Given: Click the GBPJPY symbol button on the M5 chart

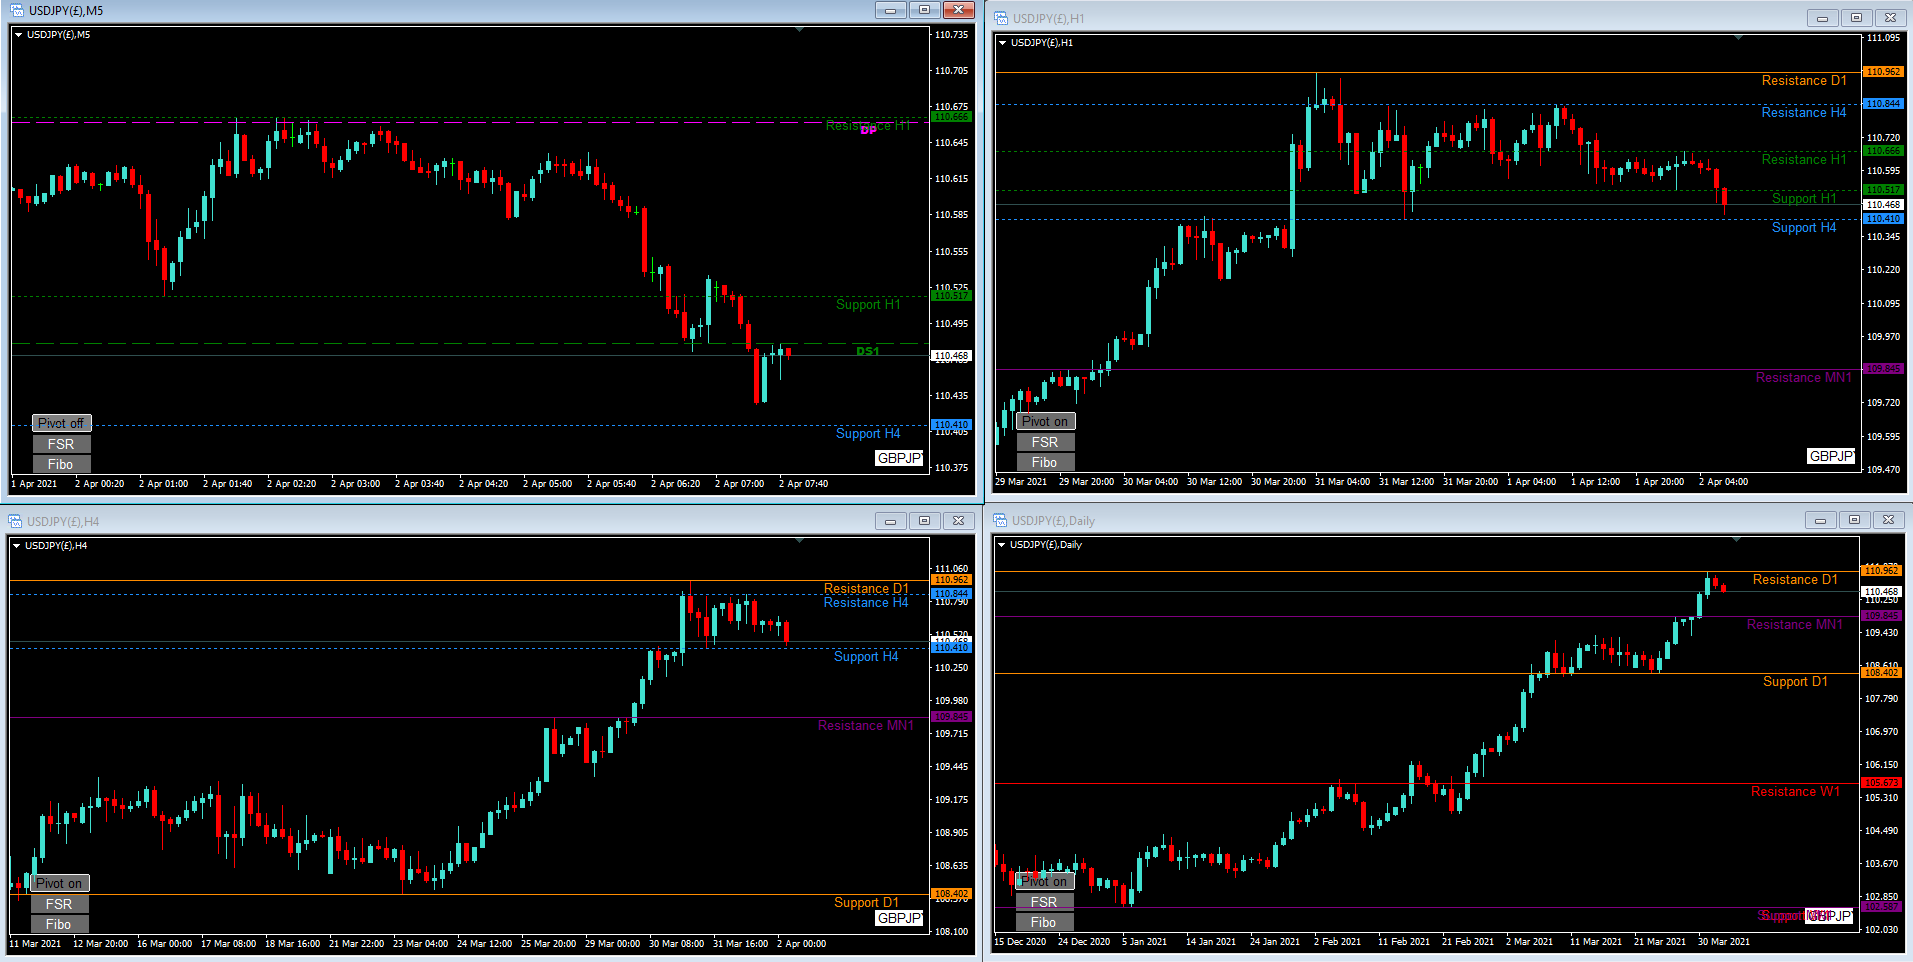Looking at the screenshot, I should pyautogui.click(x=899, y=458).
